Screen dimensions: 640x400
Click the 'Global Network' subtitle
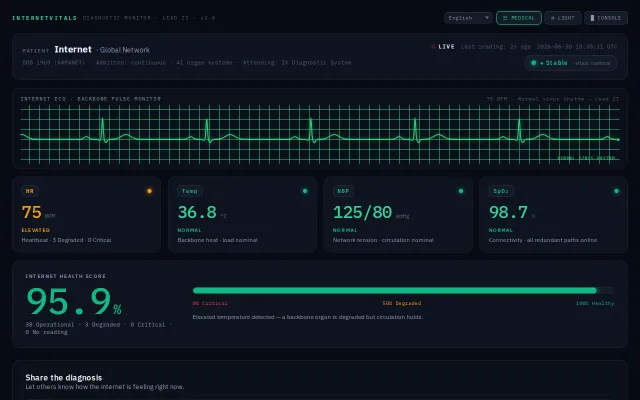coord(124,50)
